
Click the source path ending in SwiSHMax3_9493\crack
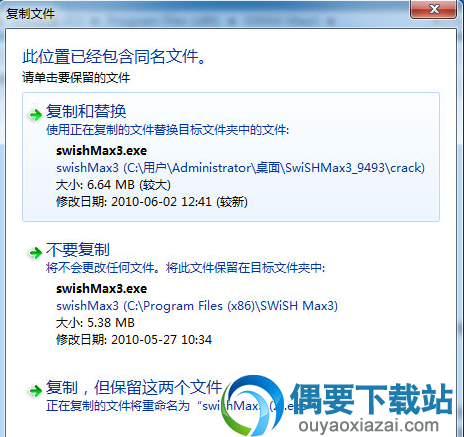[241, 168]
